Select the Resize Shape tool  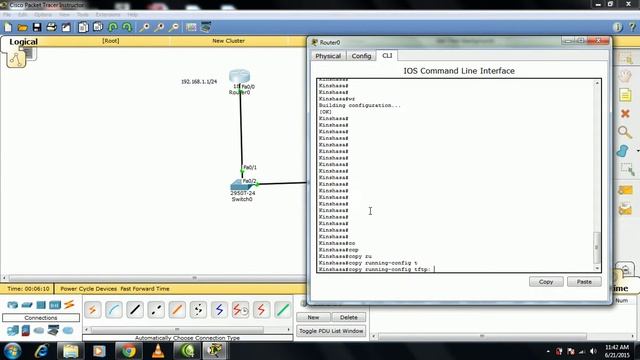[x=627, y=169]
